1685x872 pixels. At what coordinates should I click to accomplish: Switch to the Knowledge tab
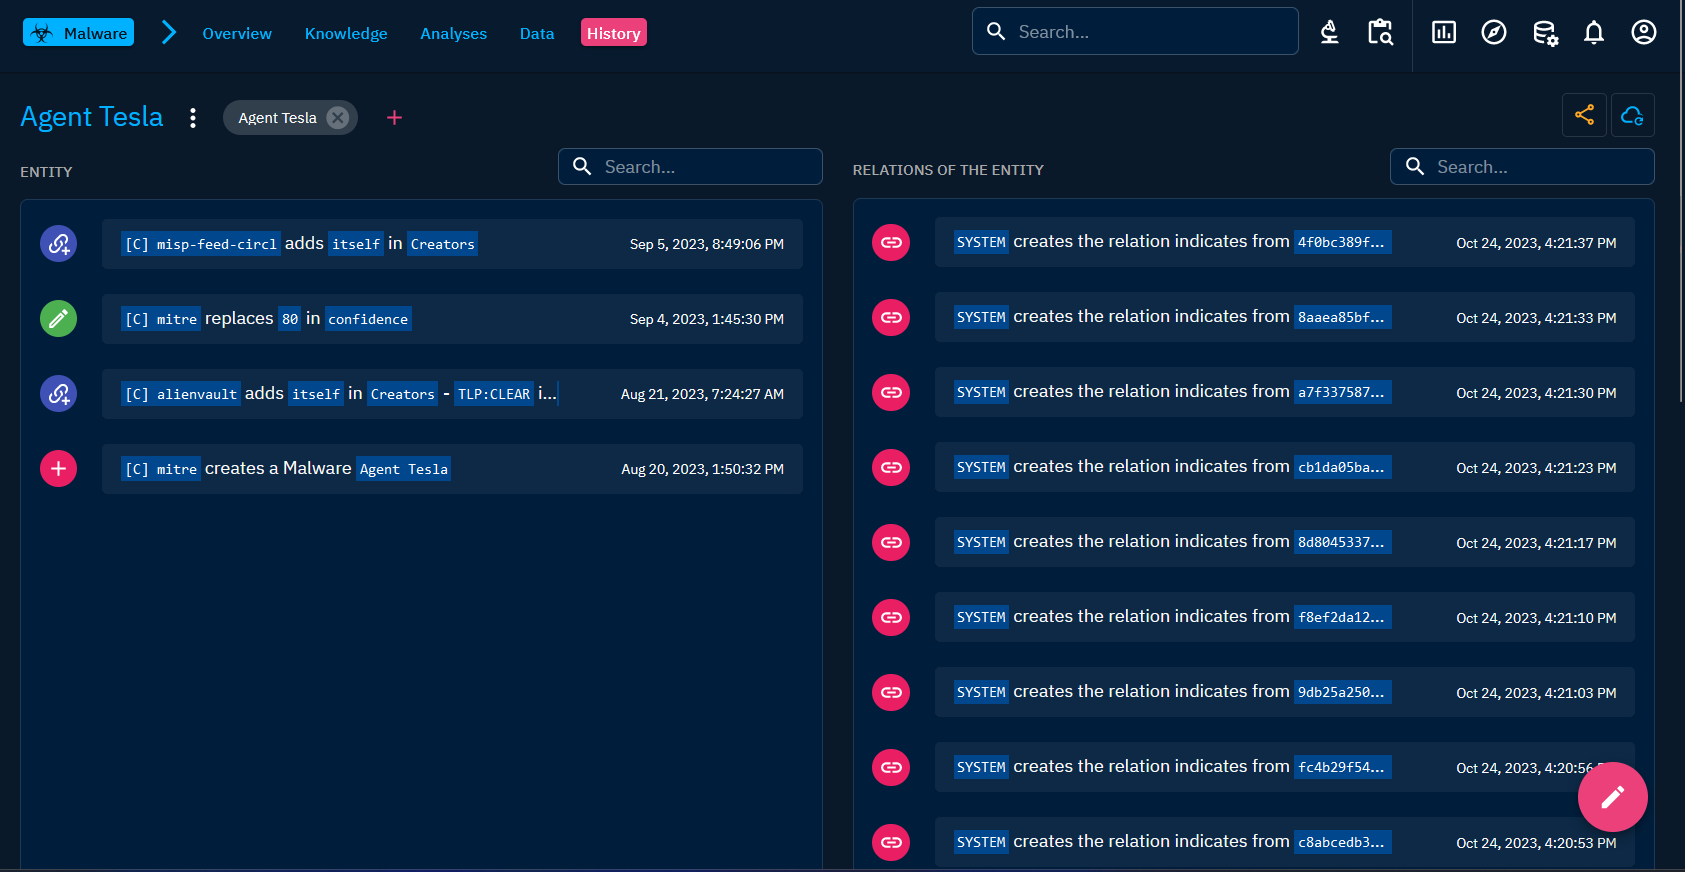346,33
